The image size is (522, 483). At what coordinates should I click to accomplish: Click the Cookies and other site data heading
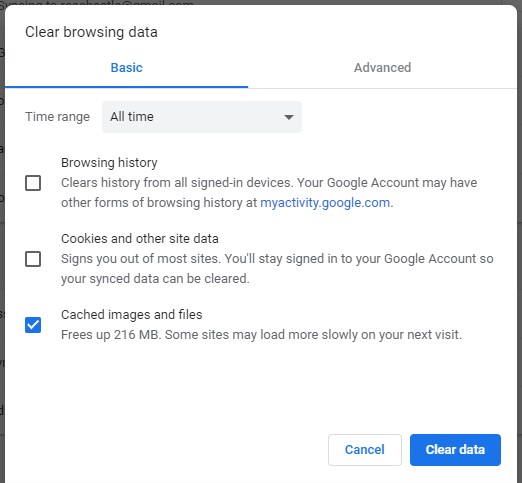coord(140,239)
